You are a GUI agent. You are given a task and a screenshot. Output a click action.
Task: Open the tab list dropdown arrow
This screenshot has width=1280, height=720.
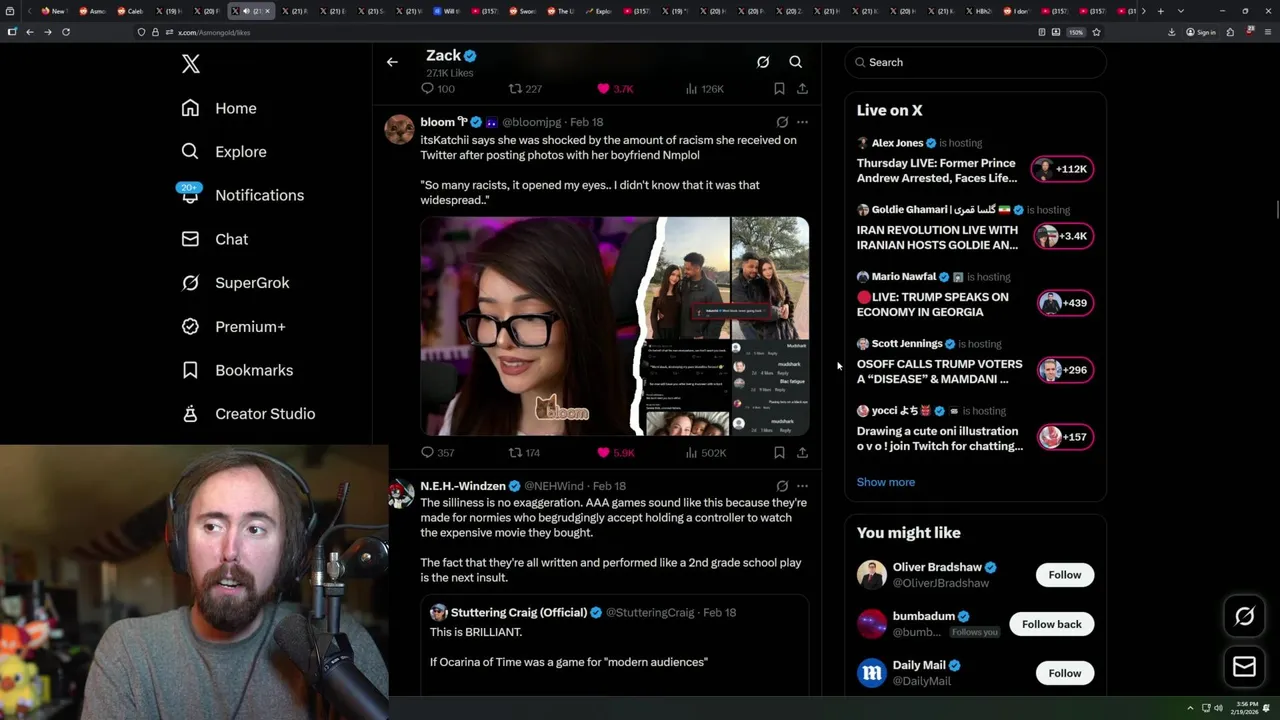coord(1181,11)
